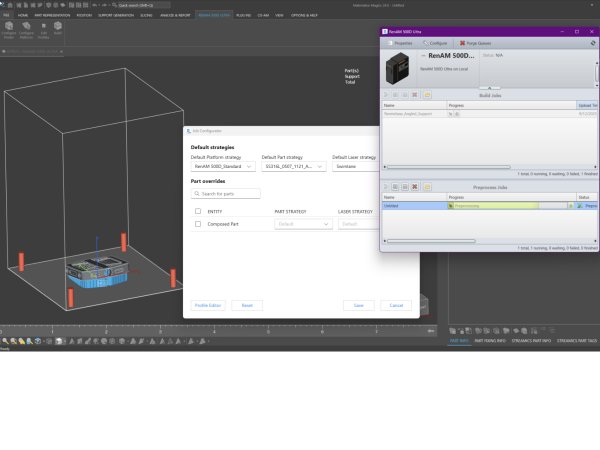Open the folder icon in Preprocess Jobs toolbar
This screenshot has height=450, width=600.
[427, 186]
